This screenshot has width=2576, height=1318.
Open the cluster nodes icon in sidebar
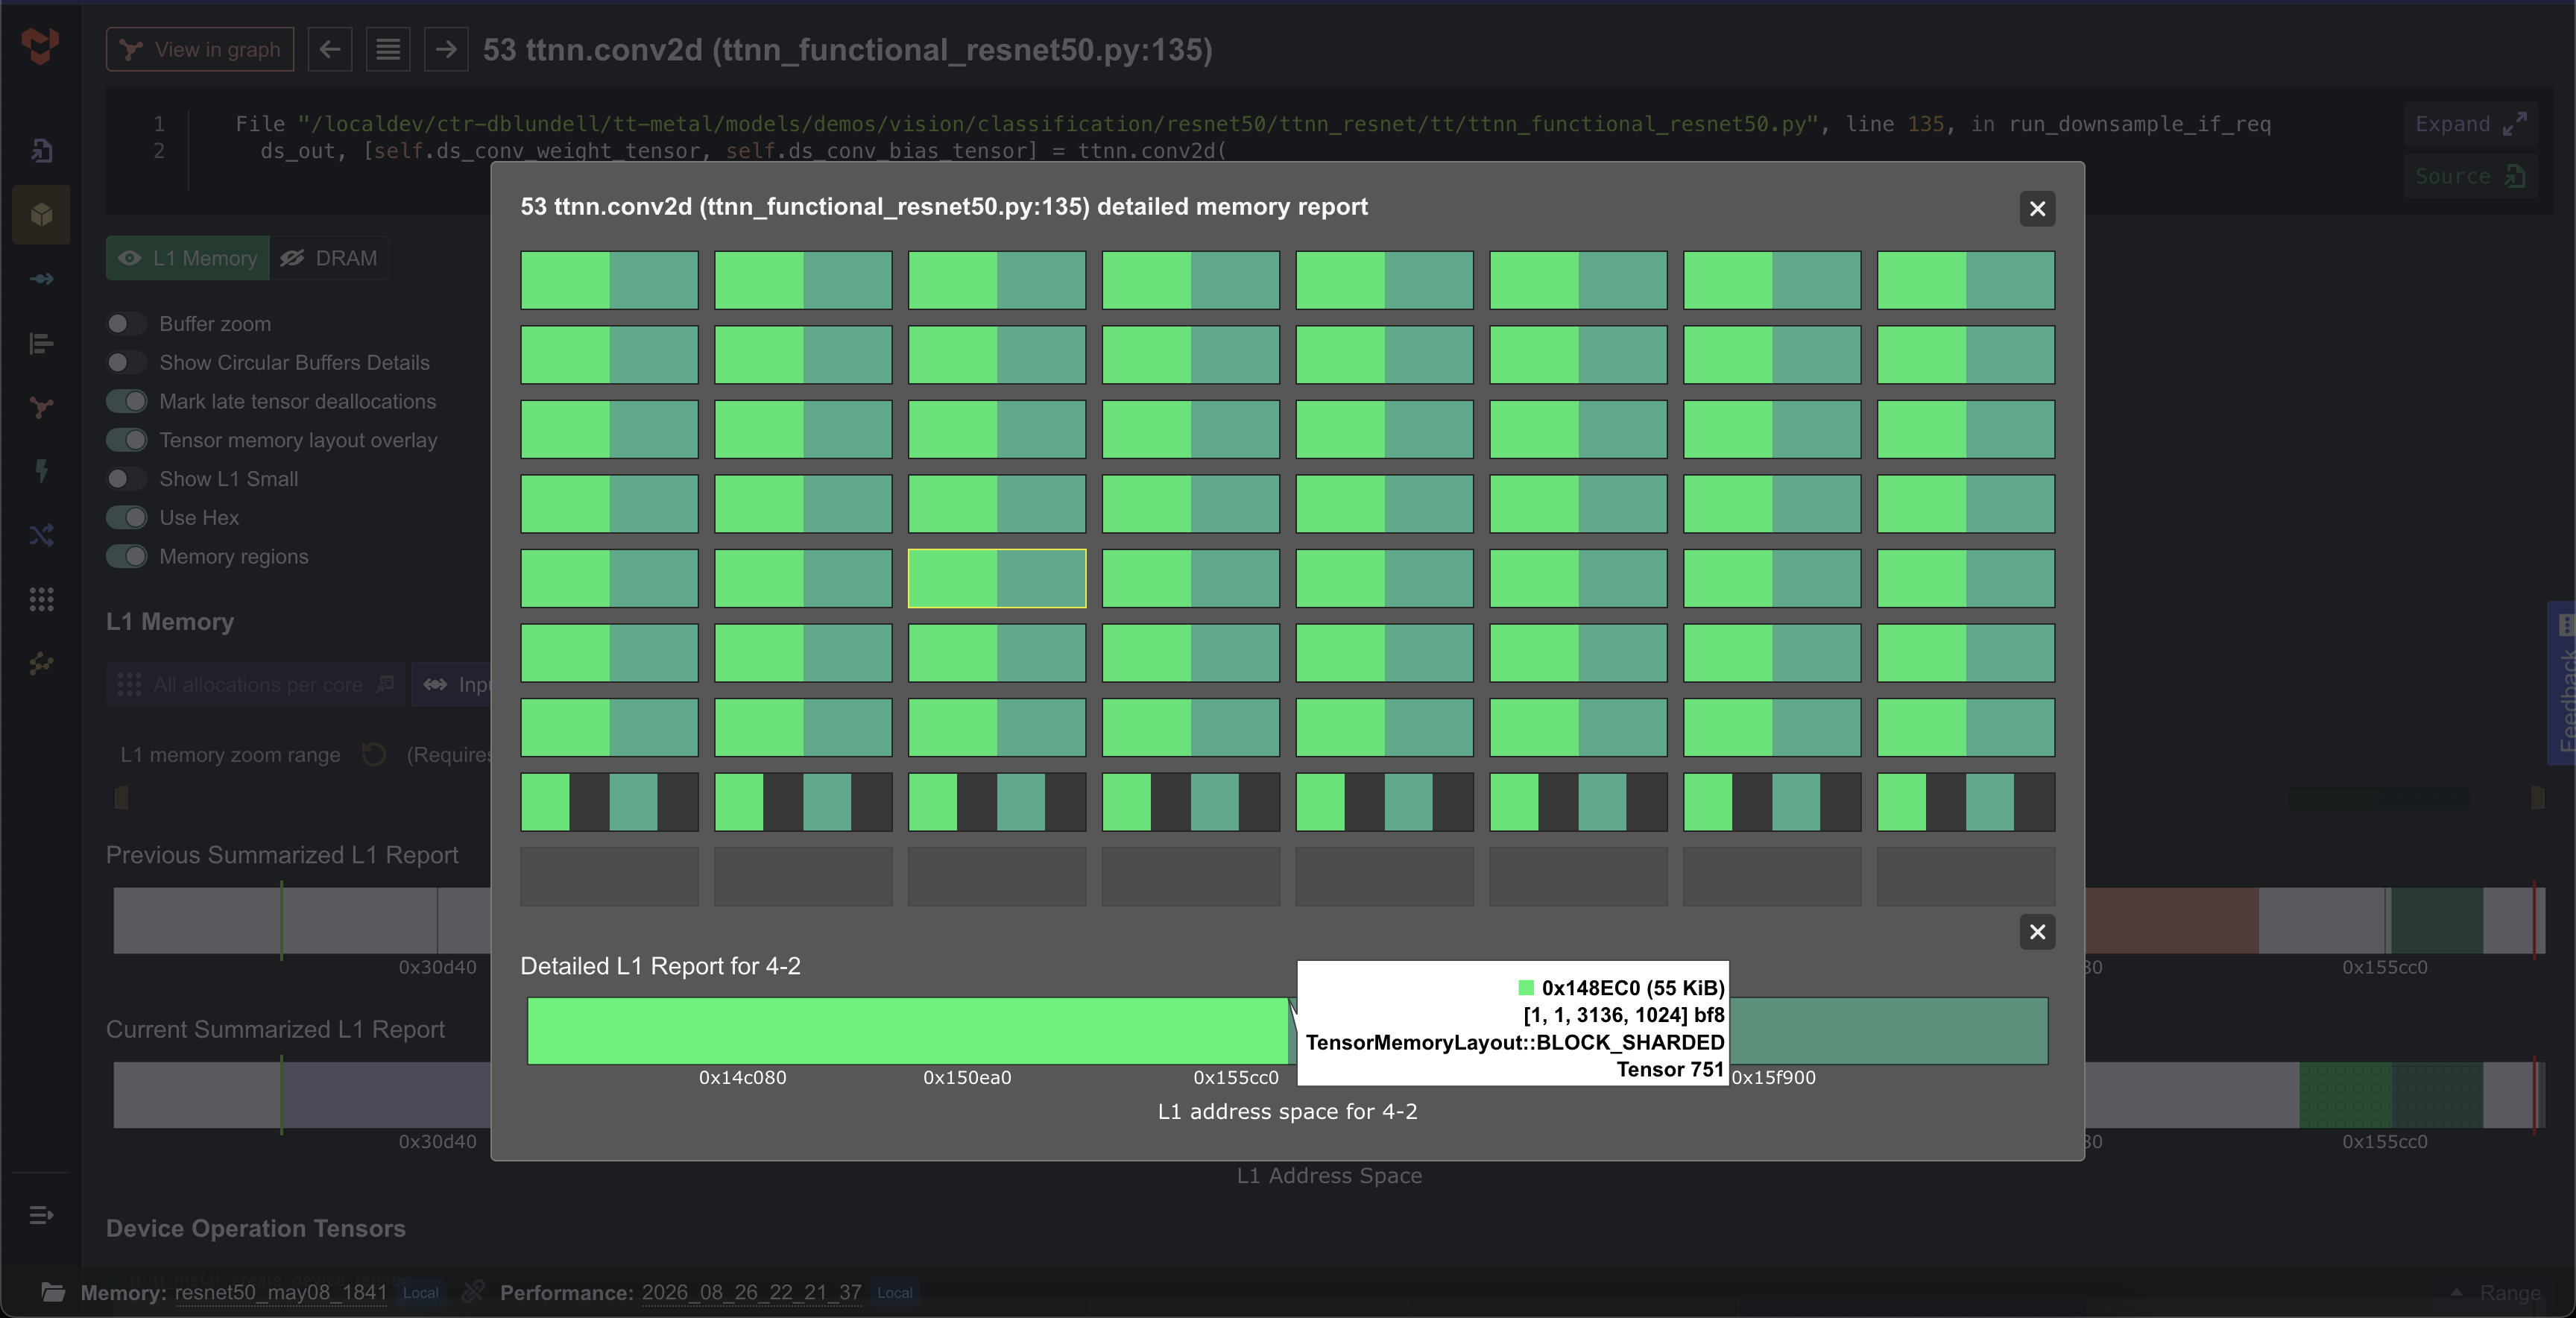[x=41, y=663]
